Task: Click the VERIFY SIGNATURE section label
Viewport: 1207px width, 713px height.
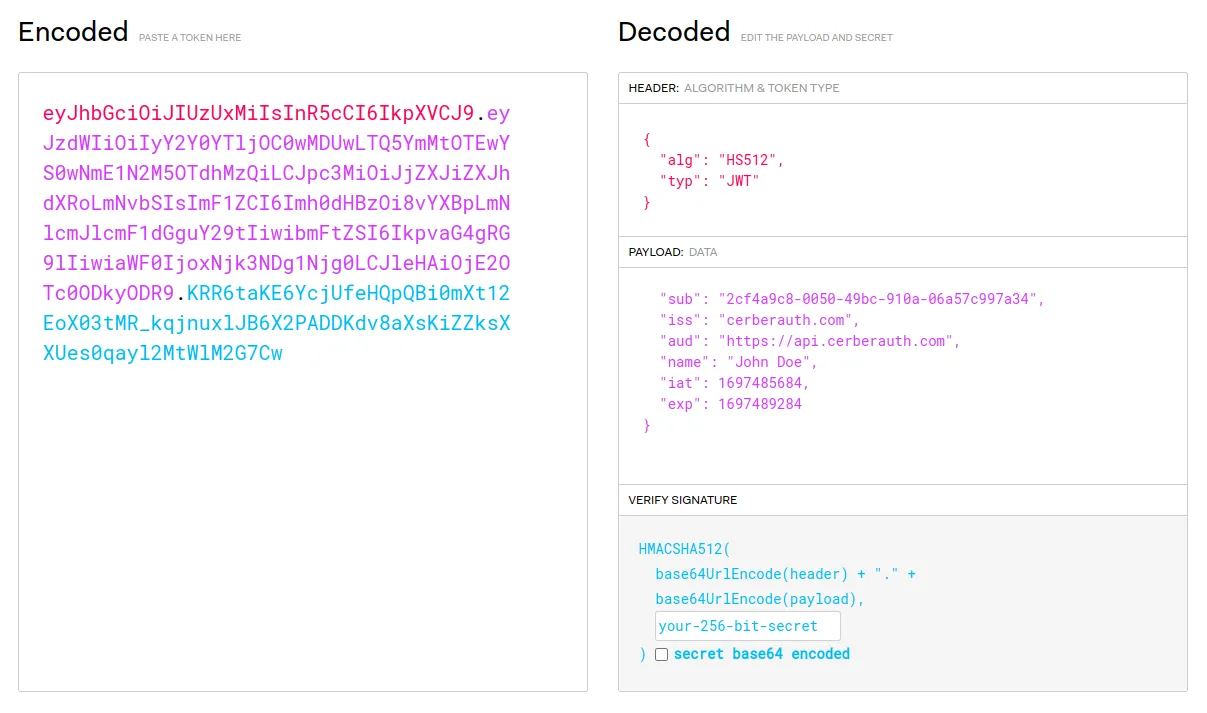Action: coord(683,500)
